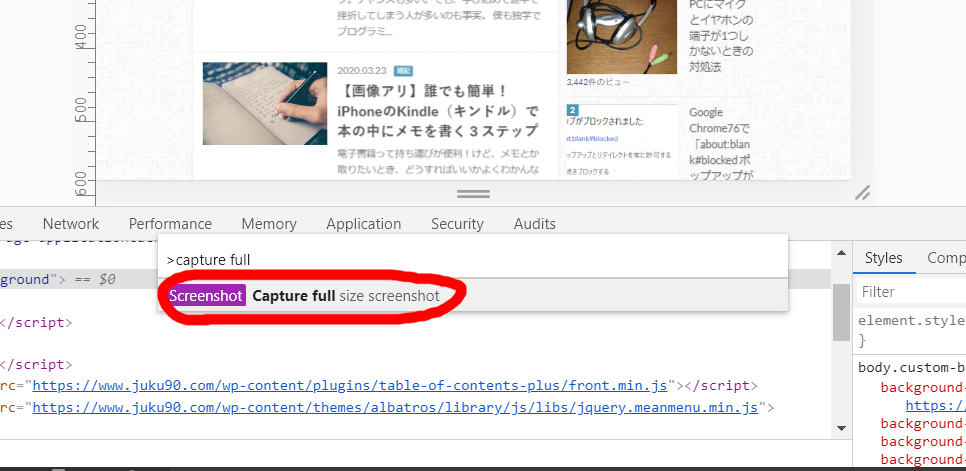Image resolution: width=966 pixels, height=471 pixels.
Task: Switch to the Audits tab
Action: (x=535, y=223)
